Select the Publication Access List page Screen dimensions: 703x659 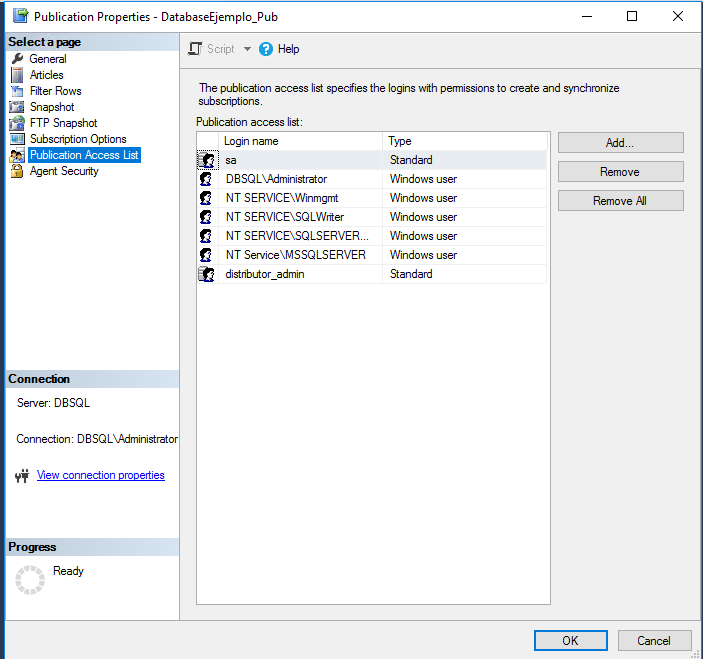(84, 155)
